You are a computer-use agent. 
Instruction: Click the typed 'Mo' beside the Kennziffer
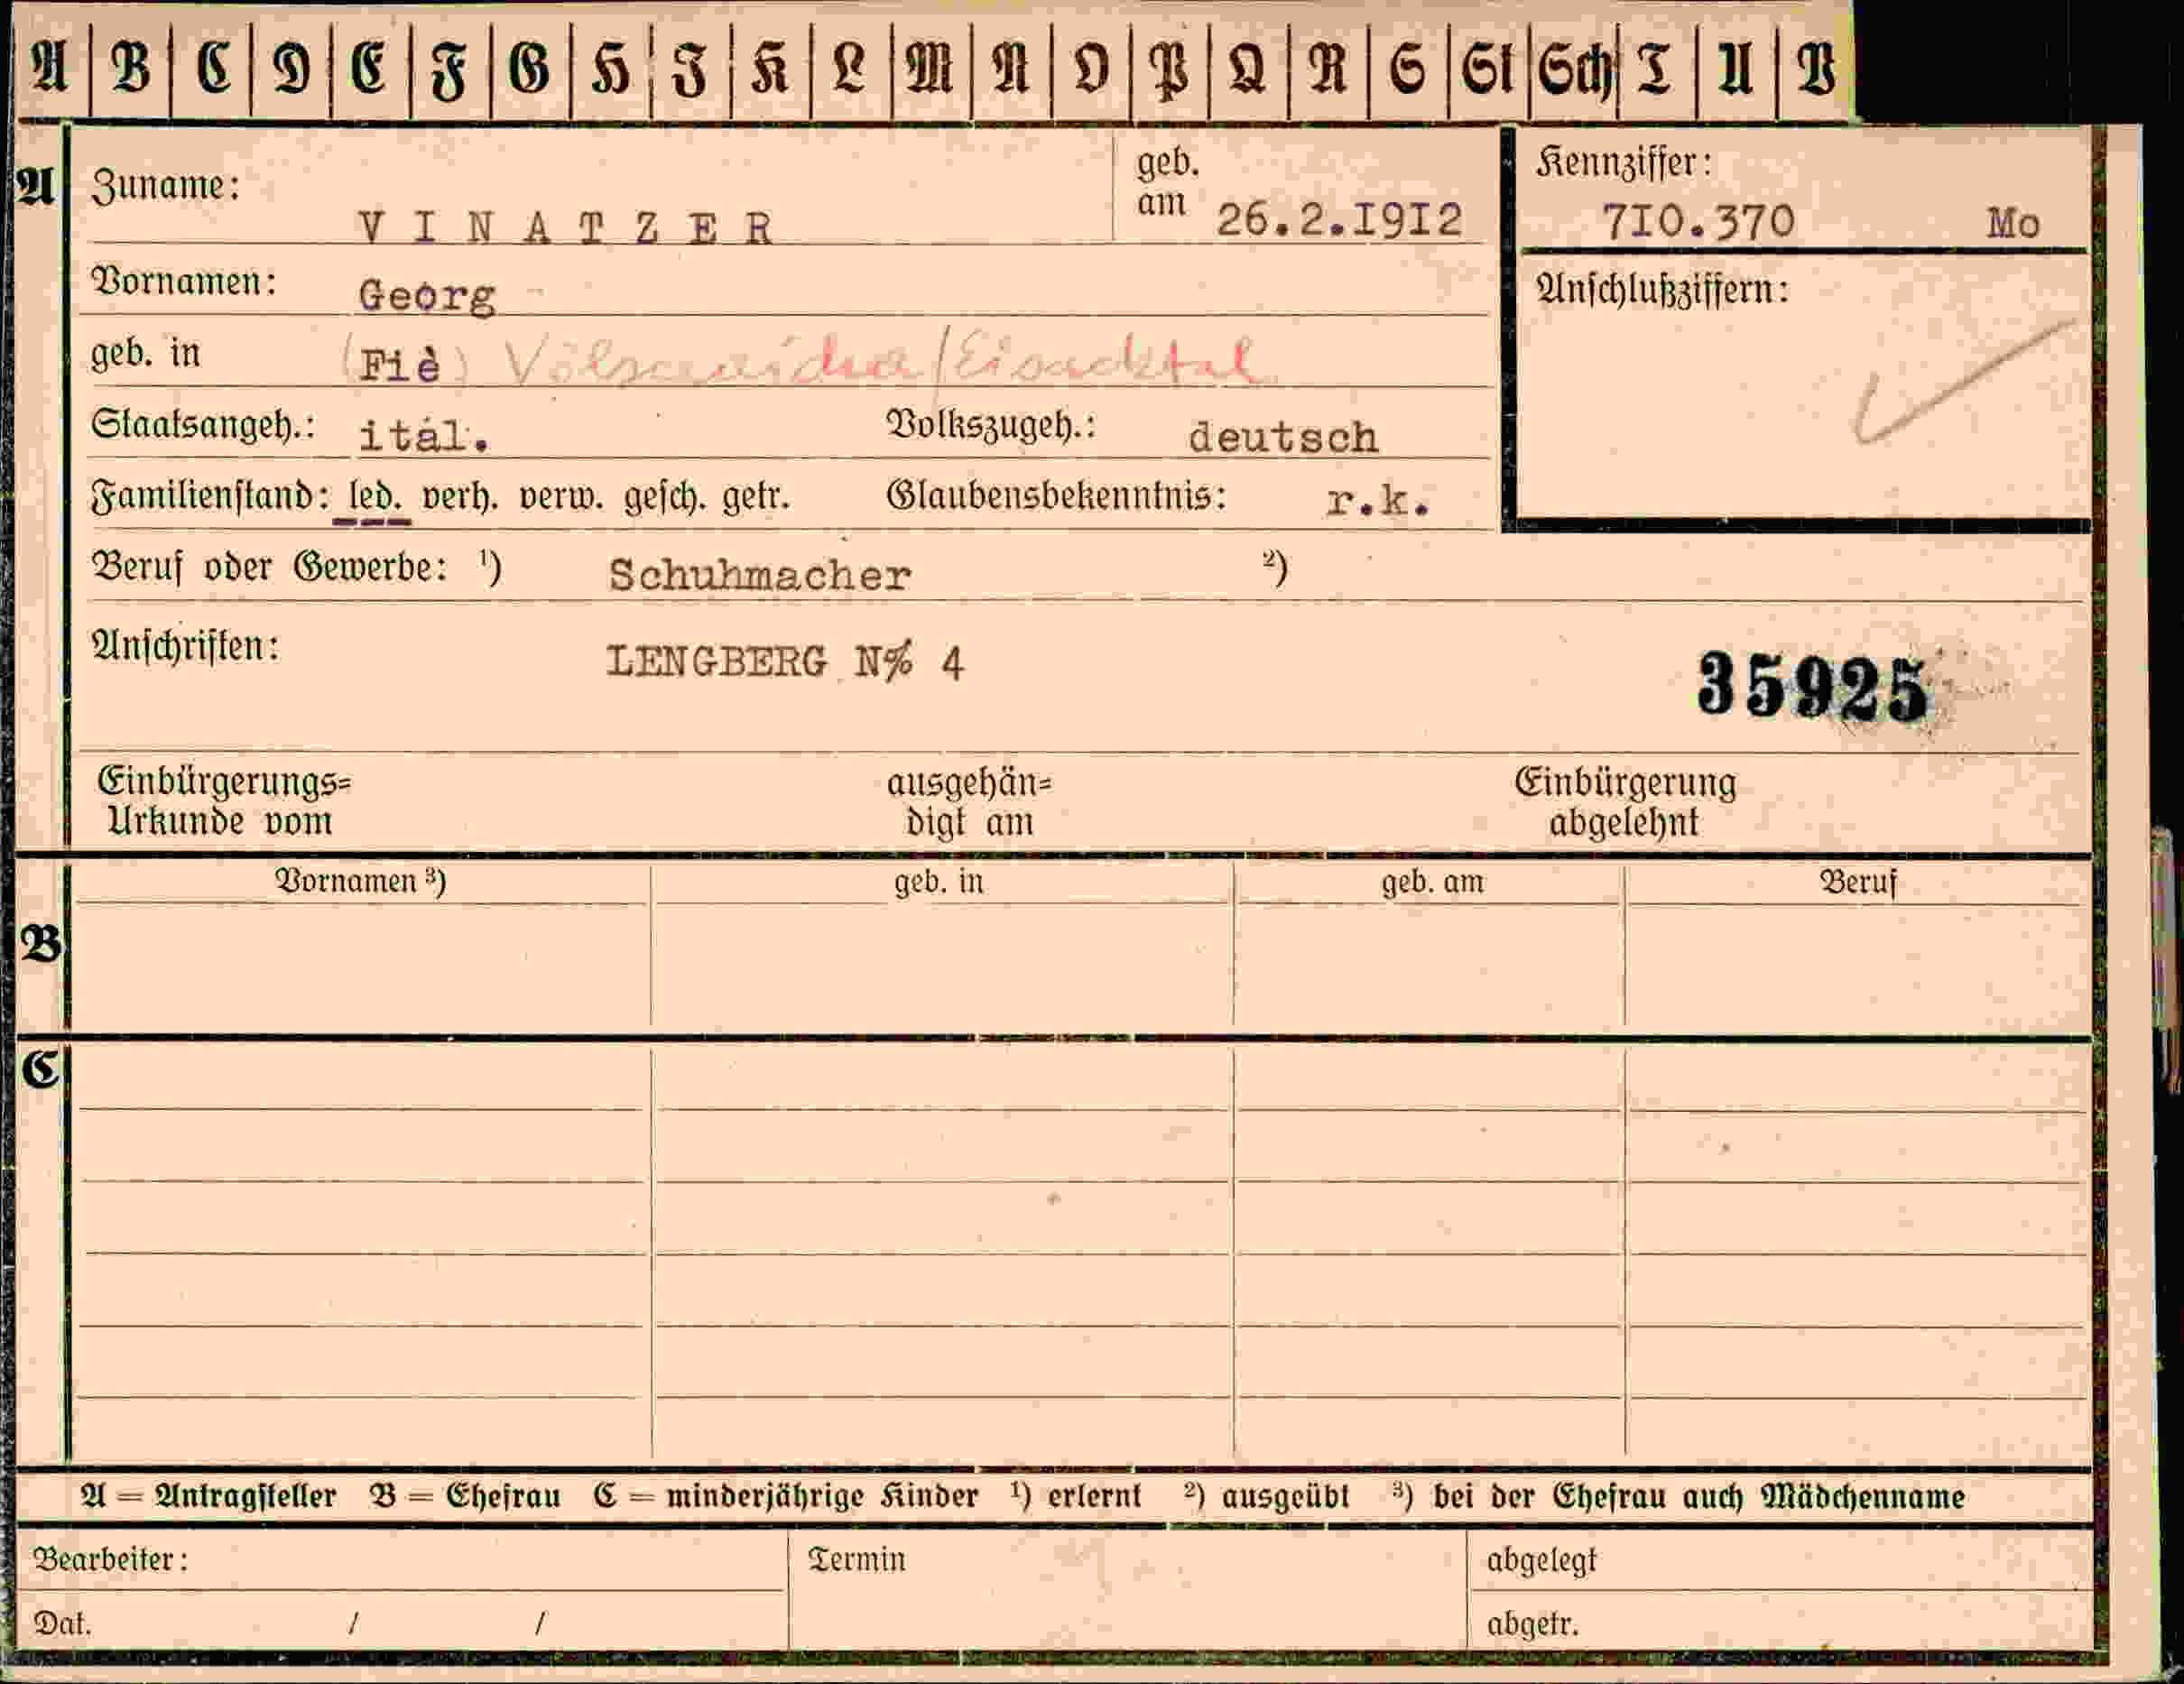point(2013,223)
